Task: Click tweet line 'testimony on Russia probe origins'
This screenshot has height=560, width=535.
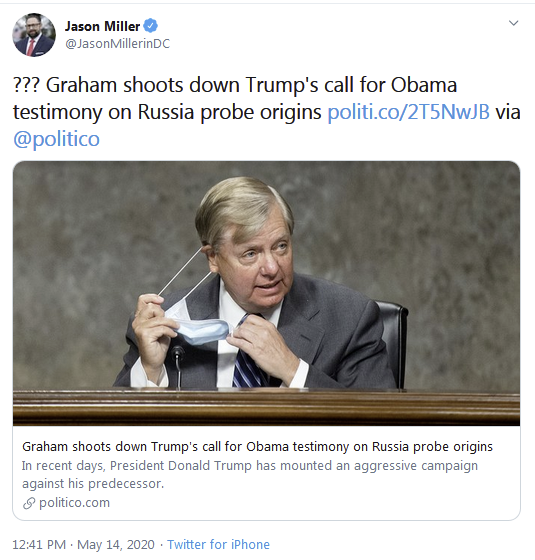Action: pyautogui.click(x=167, y=112)
